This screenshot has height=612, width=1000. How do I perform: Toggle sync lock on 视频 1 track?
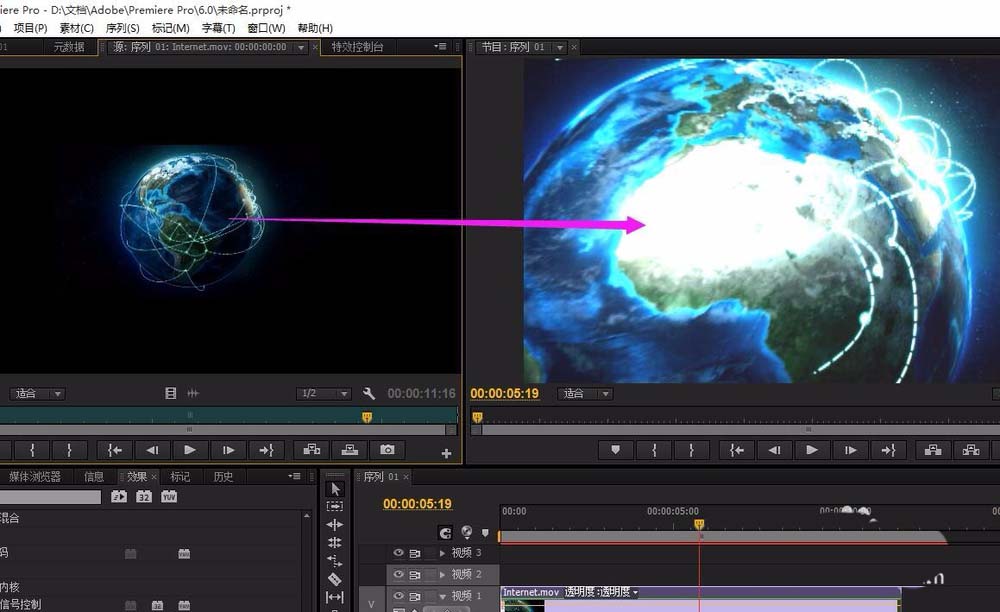(x=415, y=597)
